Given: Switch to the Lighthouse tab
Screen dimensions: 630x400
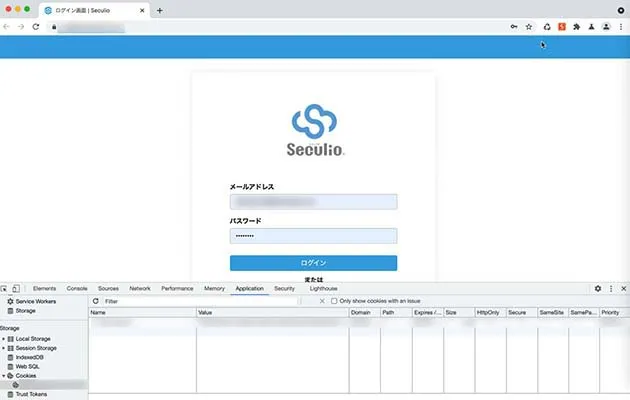Looking at the screenshot, I should click(323, 288).
